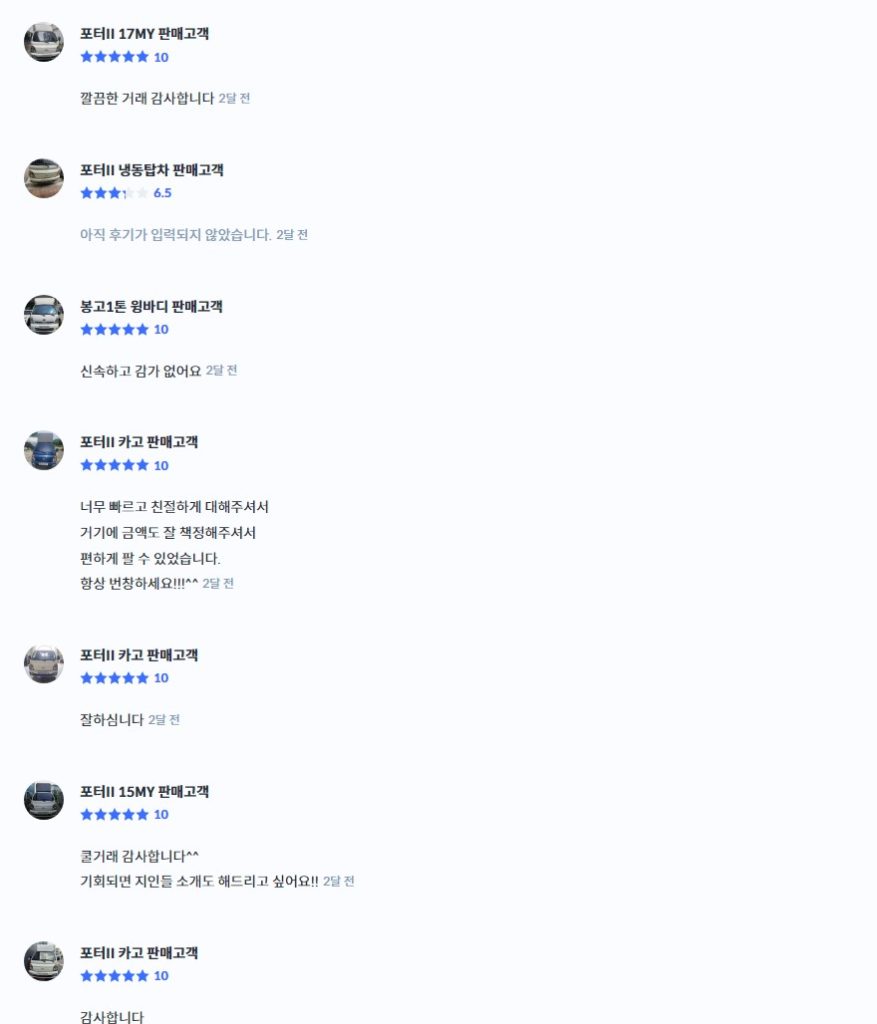Open the 포터II 냉동탑차 판매고객 title
This screenshot has width=877, height=1024.
[x=151, y=170]
